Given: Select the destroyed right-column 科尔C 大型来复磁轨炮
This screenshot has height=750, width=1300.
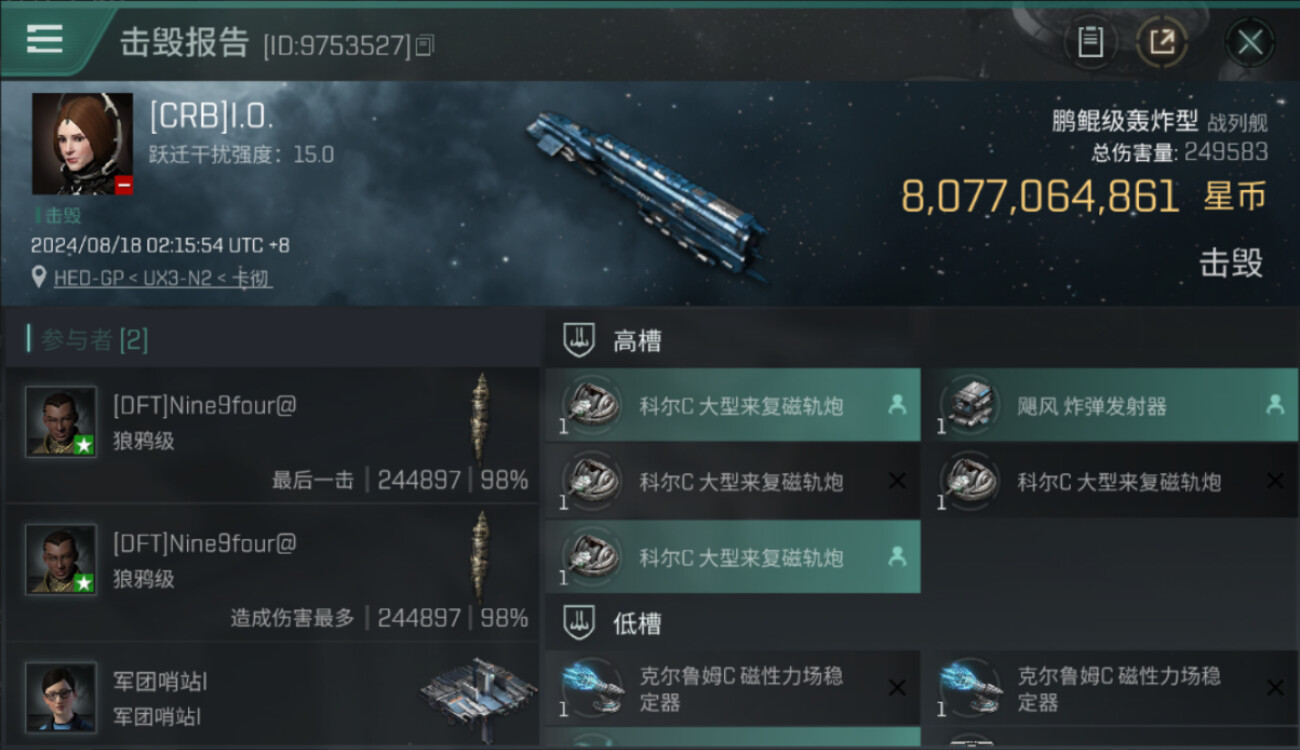Looking at the screenshot, I should [x=1109, y=481].
